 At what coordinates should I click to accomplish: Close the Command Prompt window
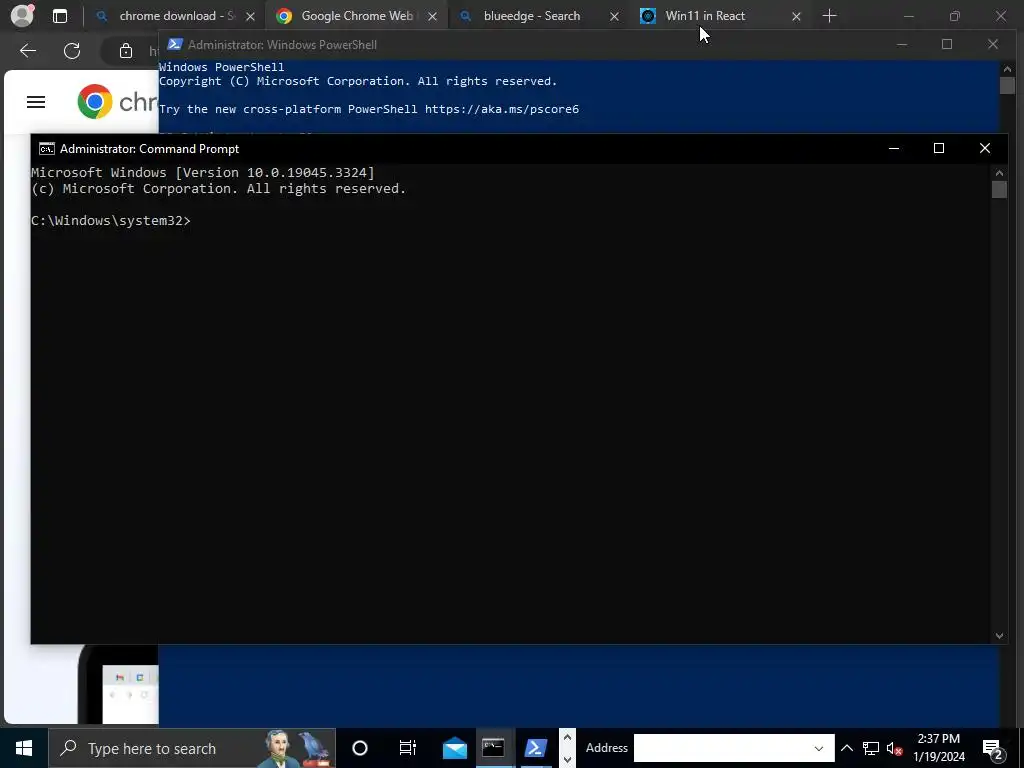(985, 148)
